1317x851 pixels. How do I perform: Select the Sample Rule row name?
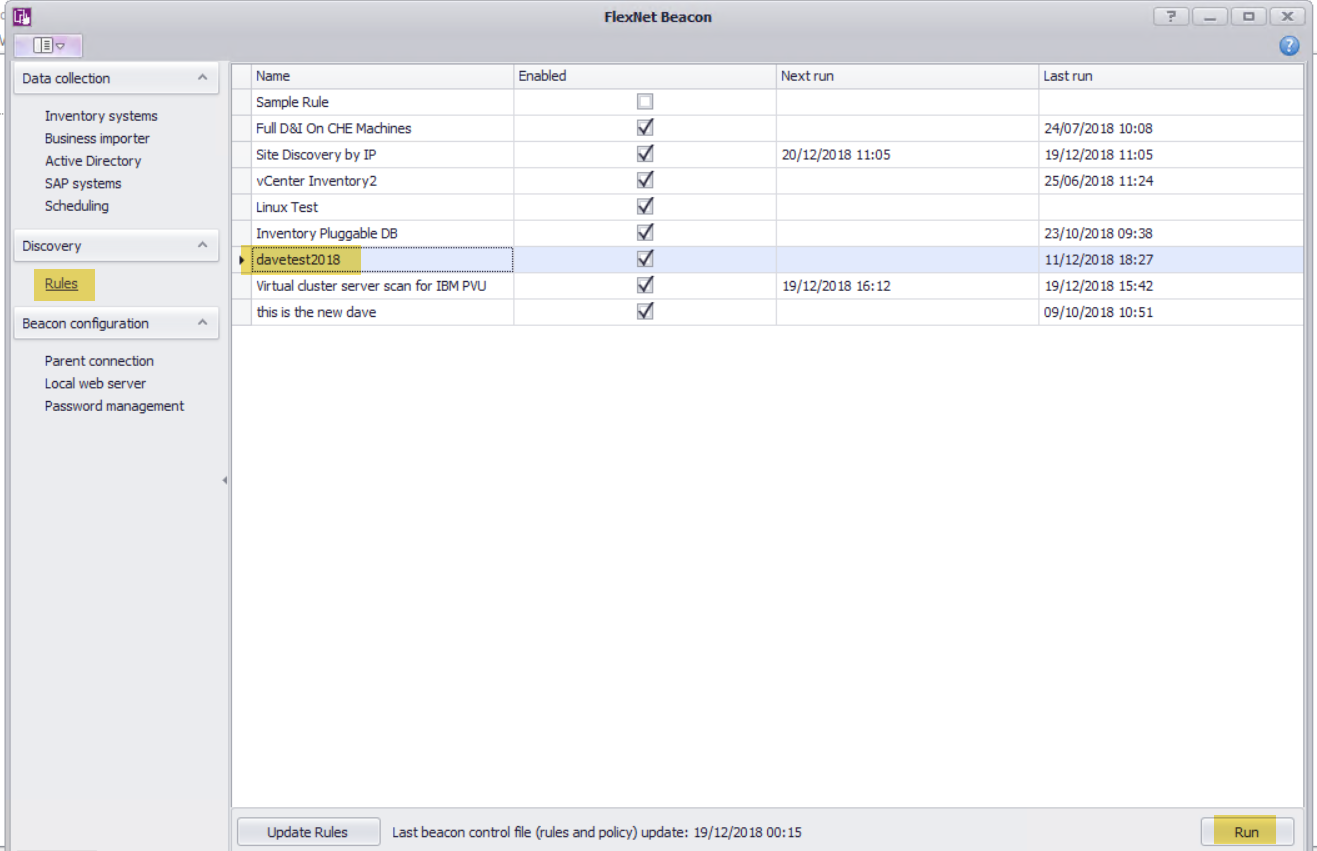[292, 102]
